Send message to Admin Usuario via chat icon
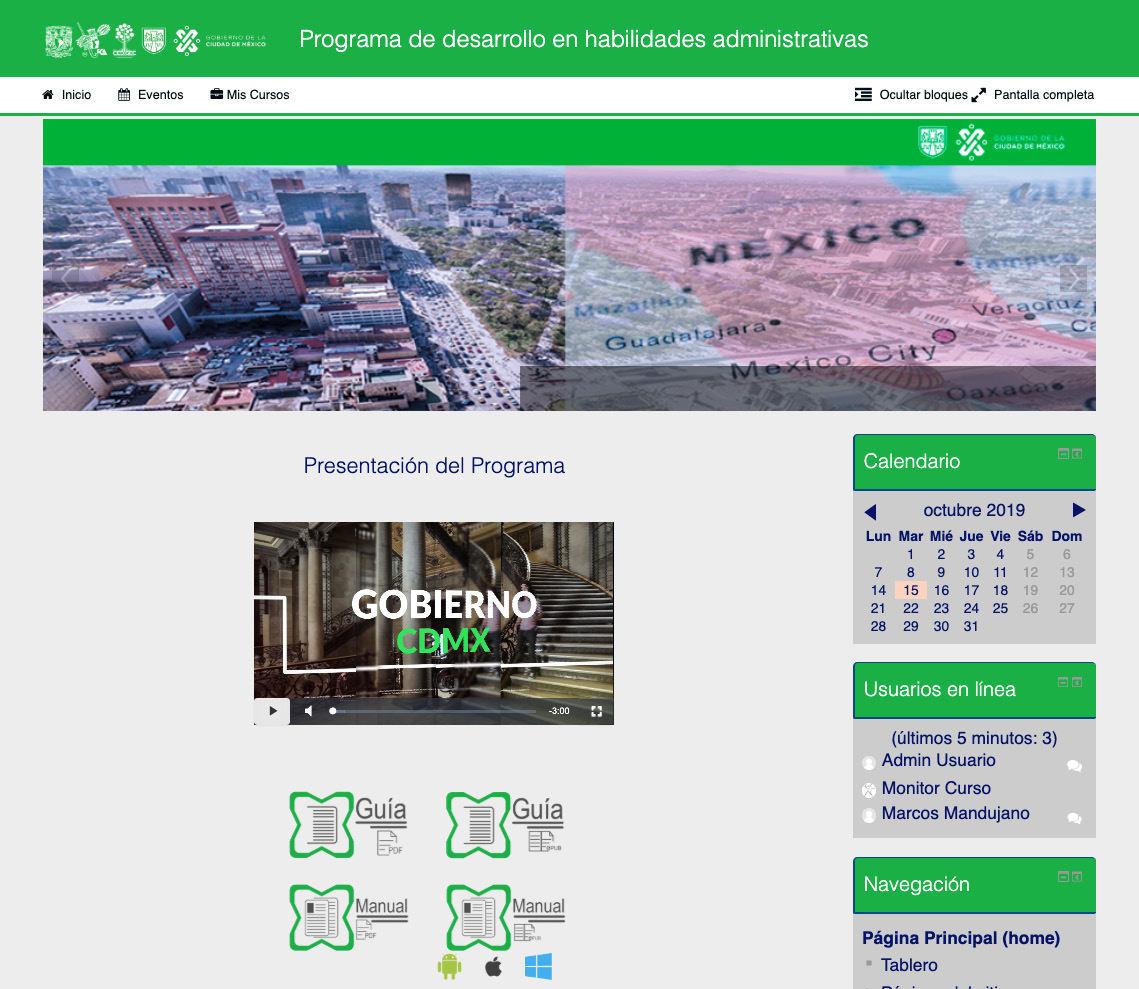The width and height of the screenshot is (1139, 989). [1074, 766]
